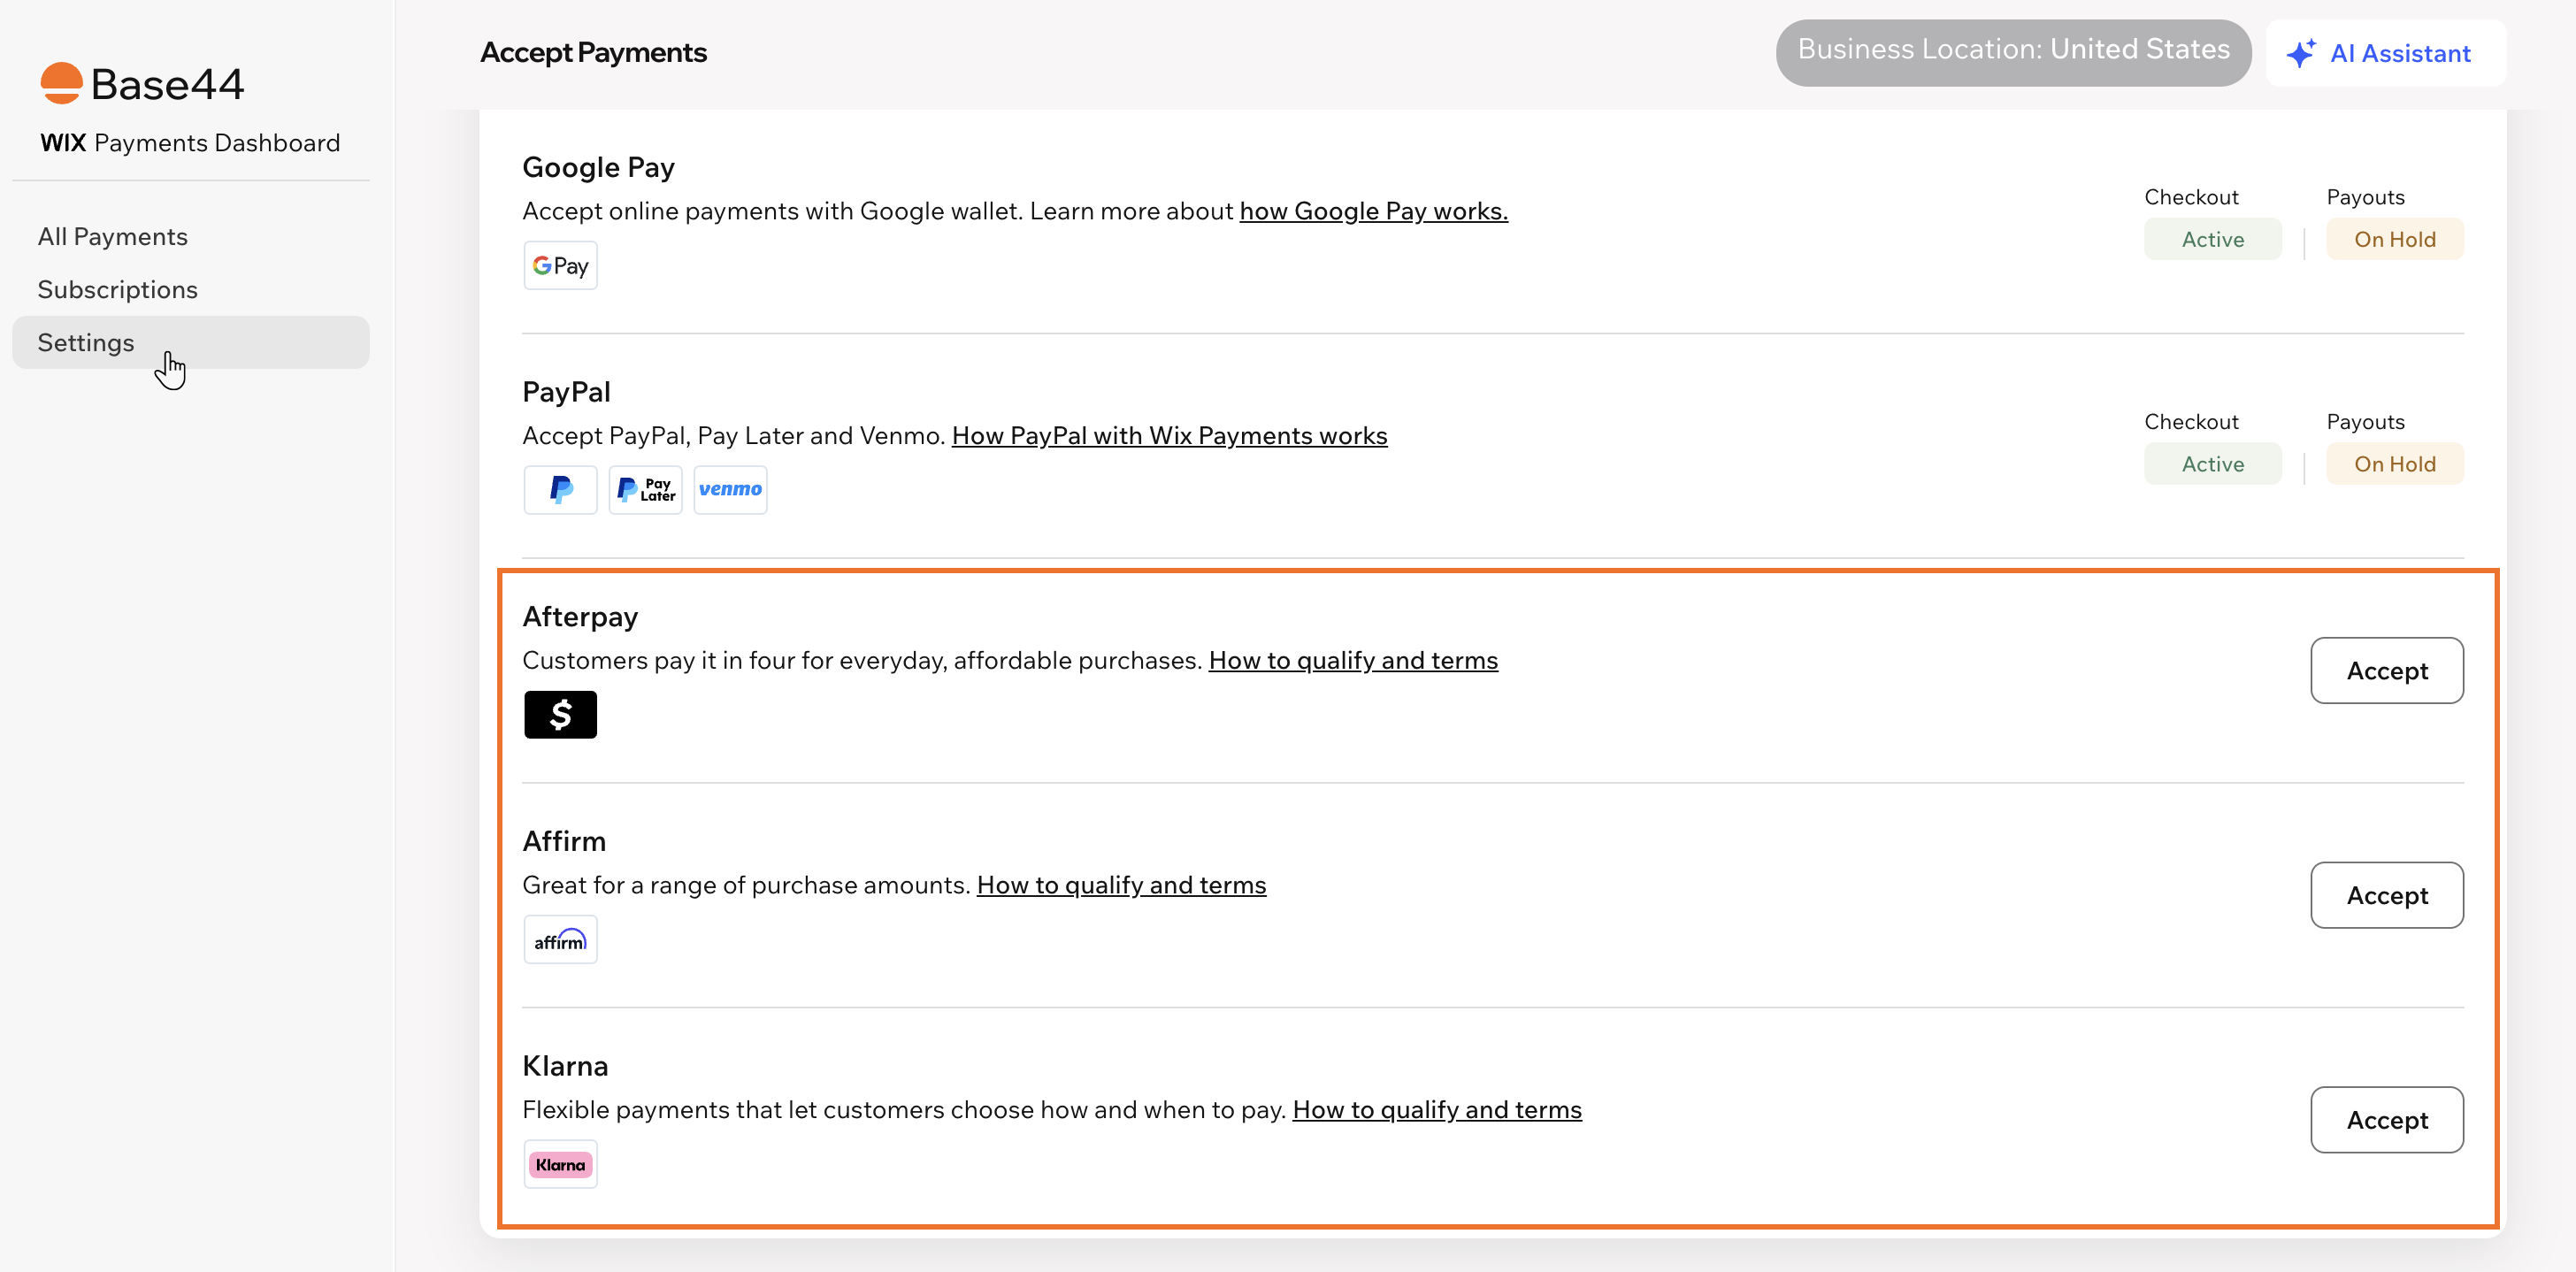Click PayPal's Checkout Active status badge
Image resolution: width=2576 pixels, height=1272 pixels.
tap(2213, 464)
